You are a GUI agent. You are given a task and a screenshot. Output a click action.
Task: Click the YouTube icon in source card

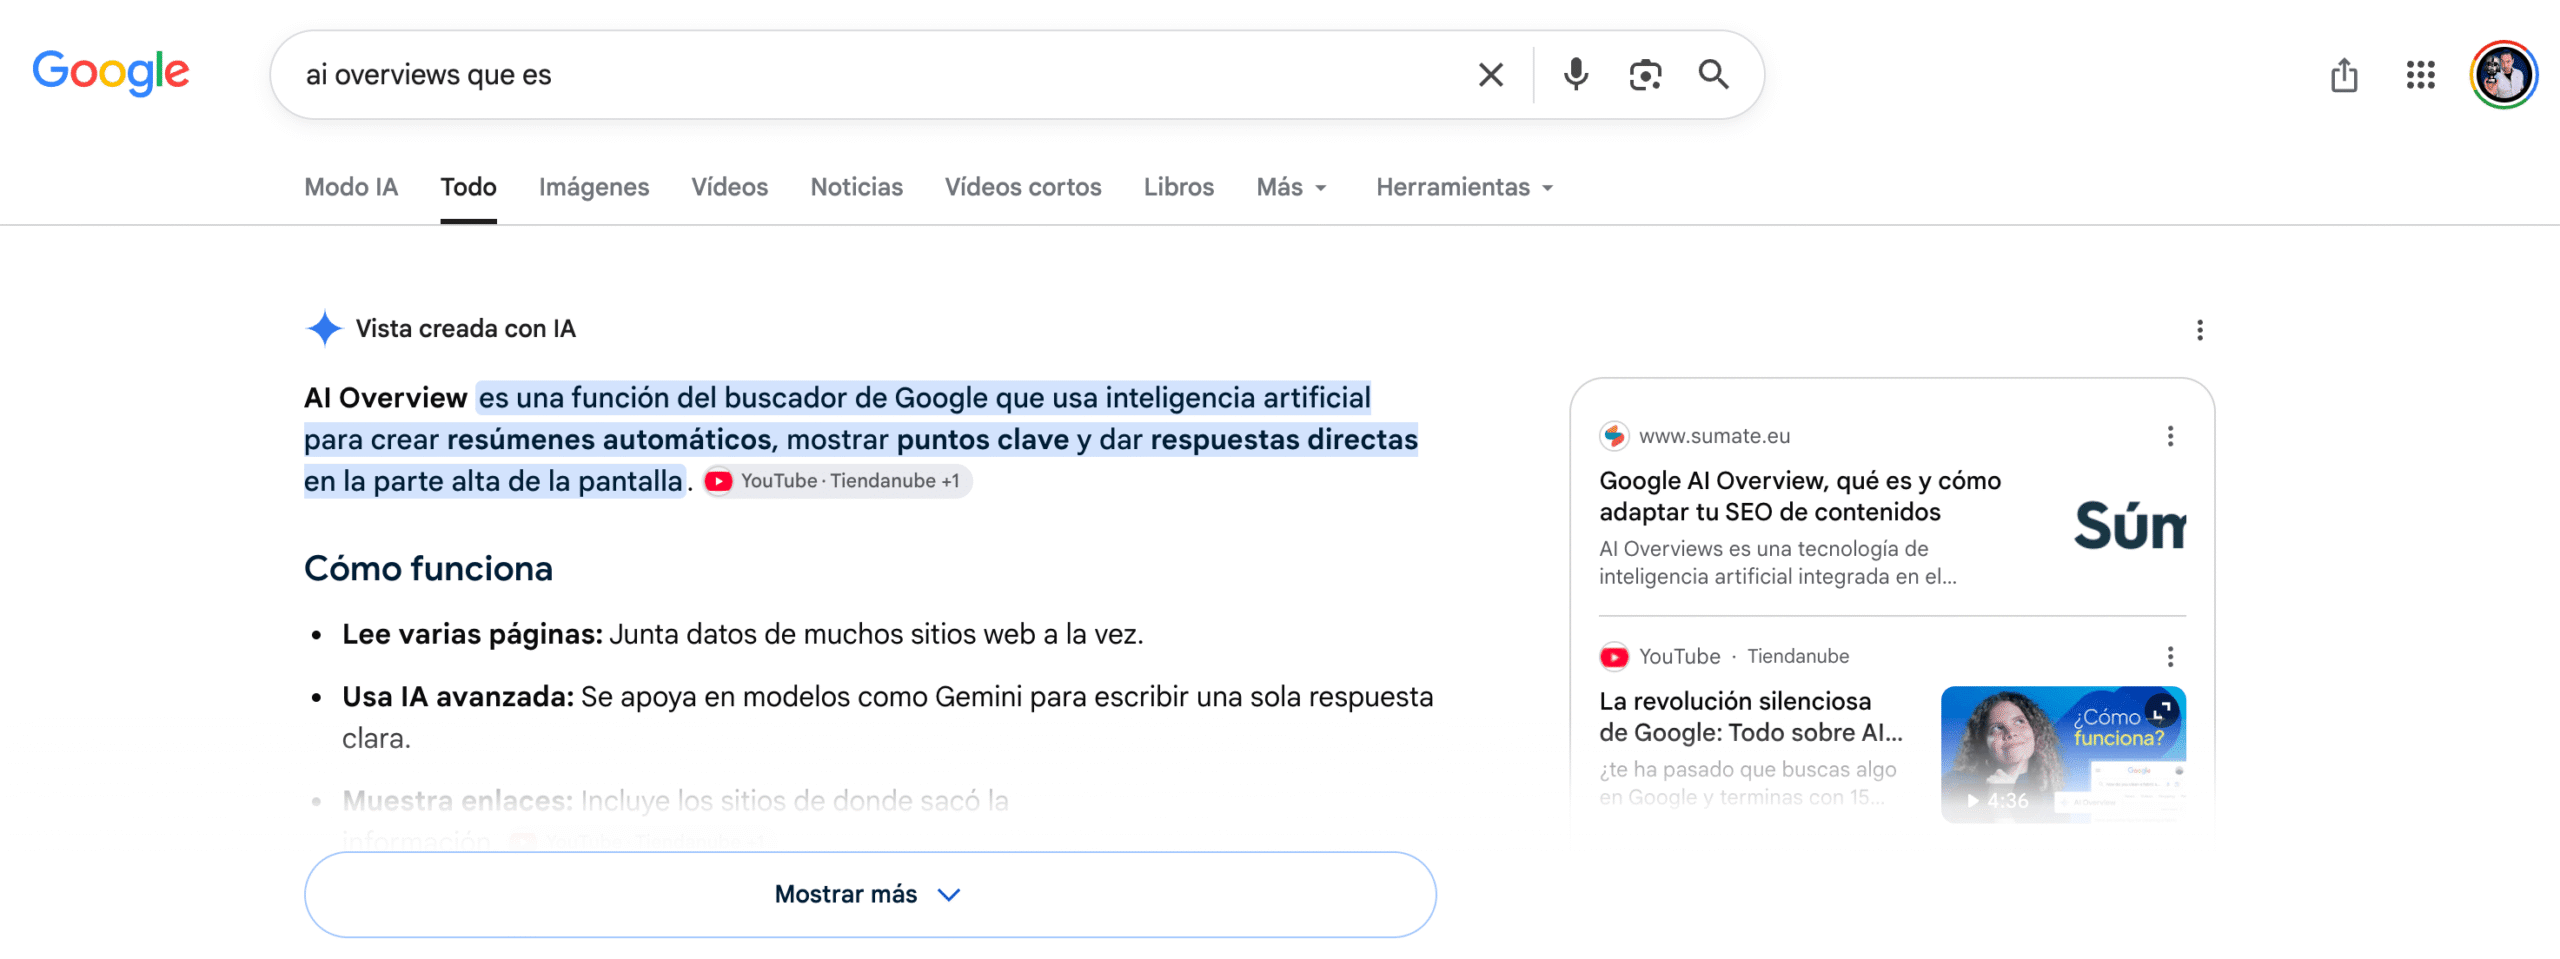click(x=1614, y=657)
